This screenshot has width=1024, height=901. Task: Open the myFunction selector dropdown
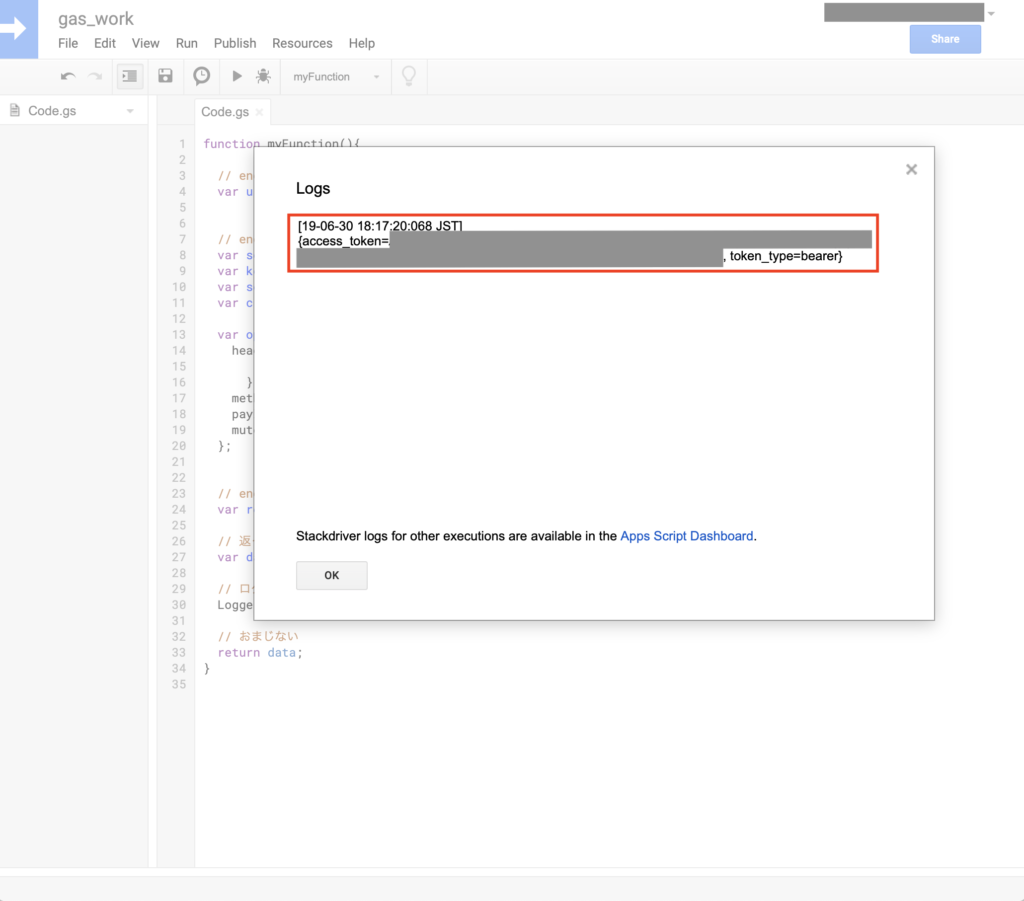tap(336, 77)
